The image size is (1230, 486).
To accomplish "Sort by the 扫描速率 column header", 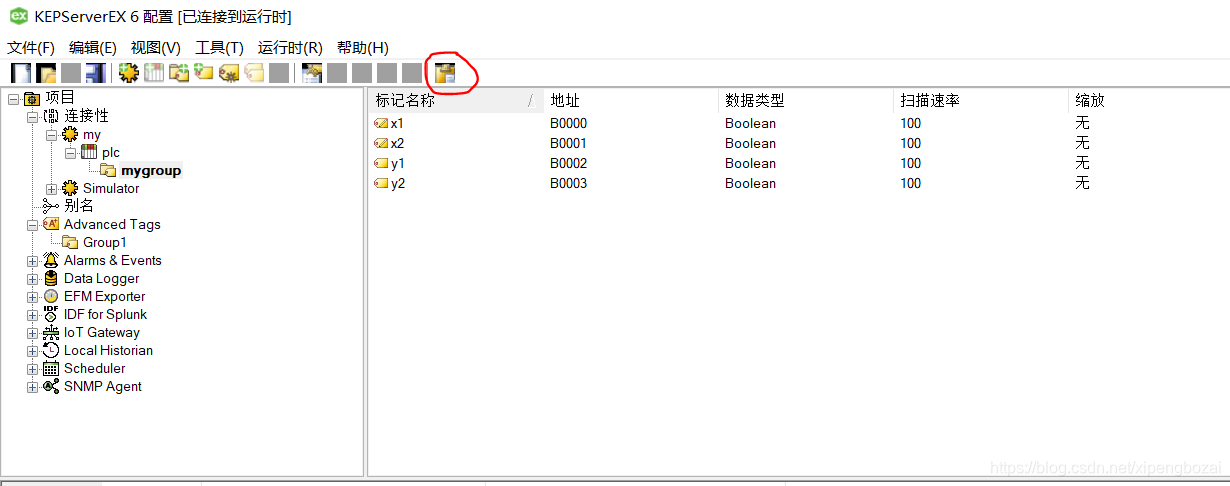I will [981, 100].
